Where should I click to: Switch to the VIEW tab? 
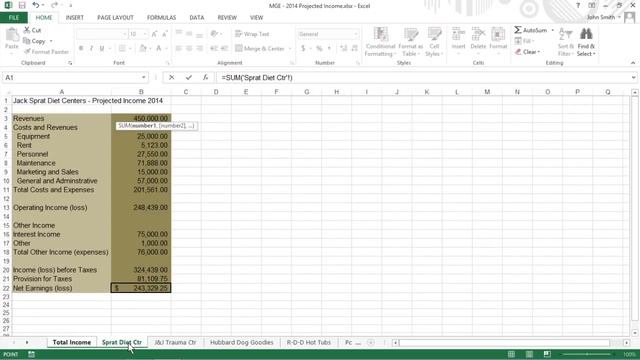point(256,18)
